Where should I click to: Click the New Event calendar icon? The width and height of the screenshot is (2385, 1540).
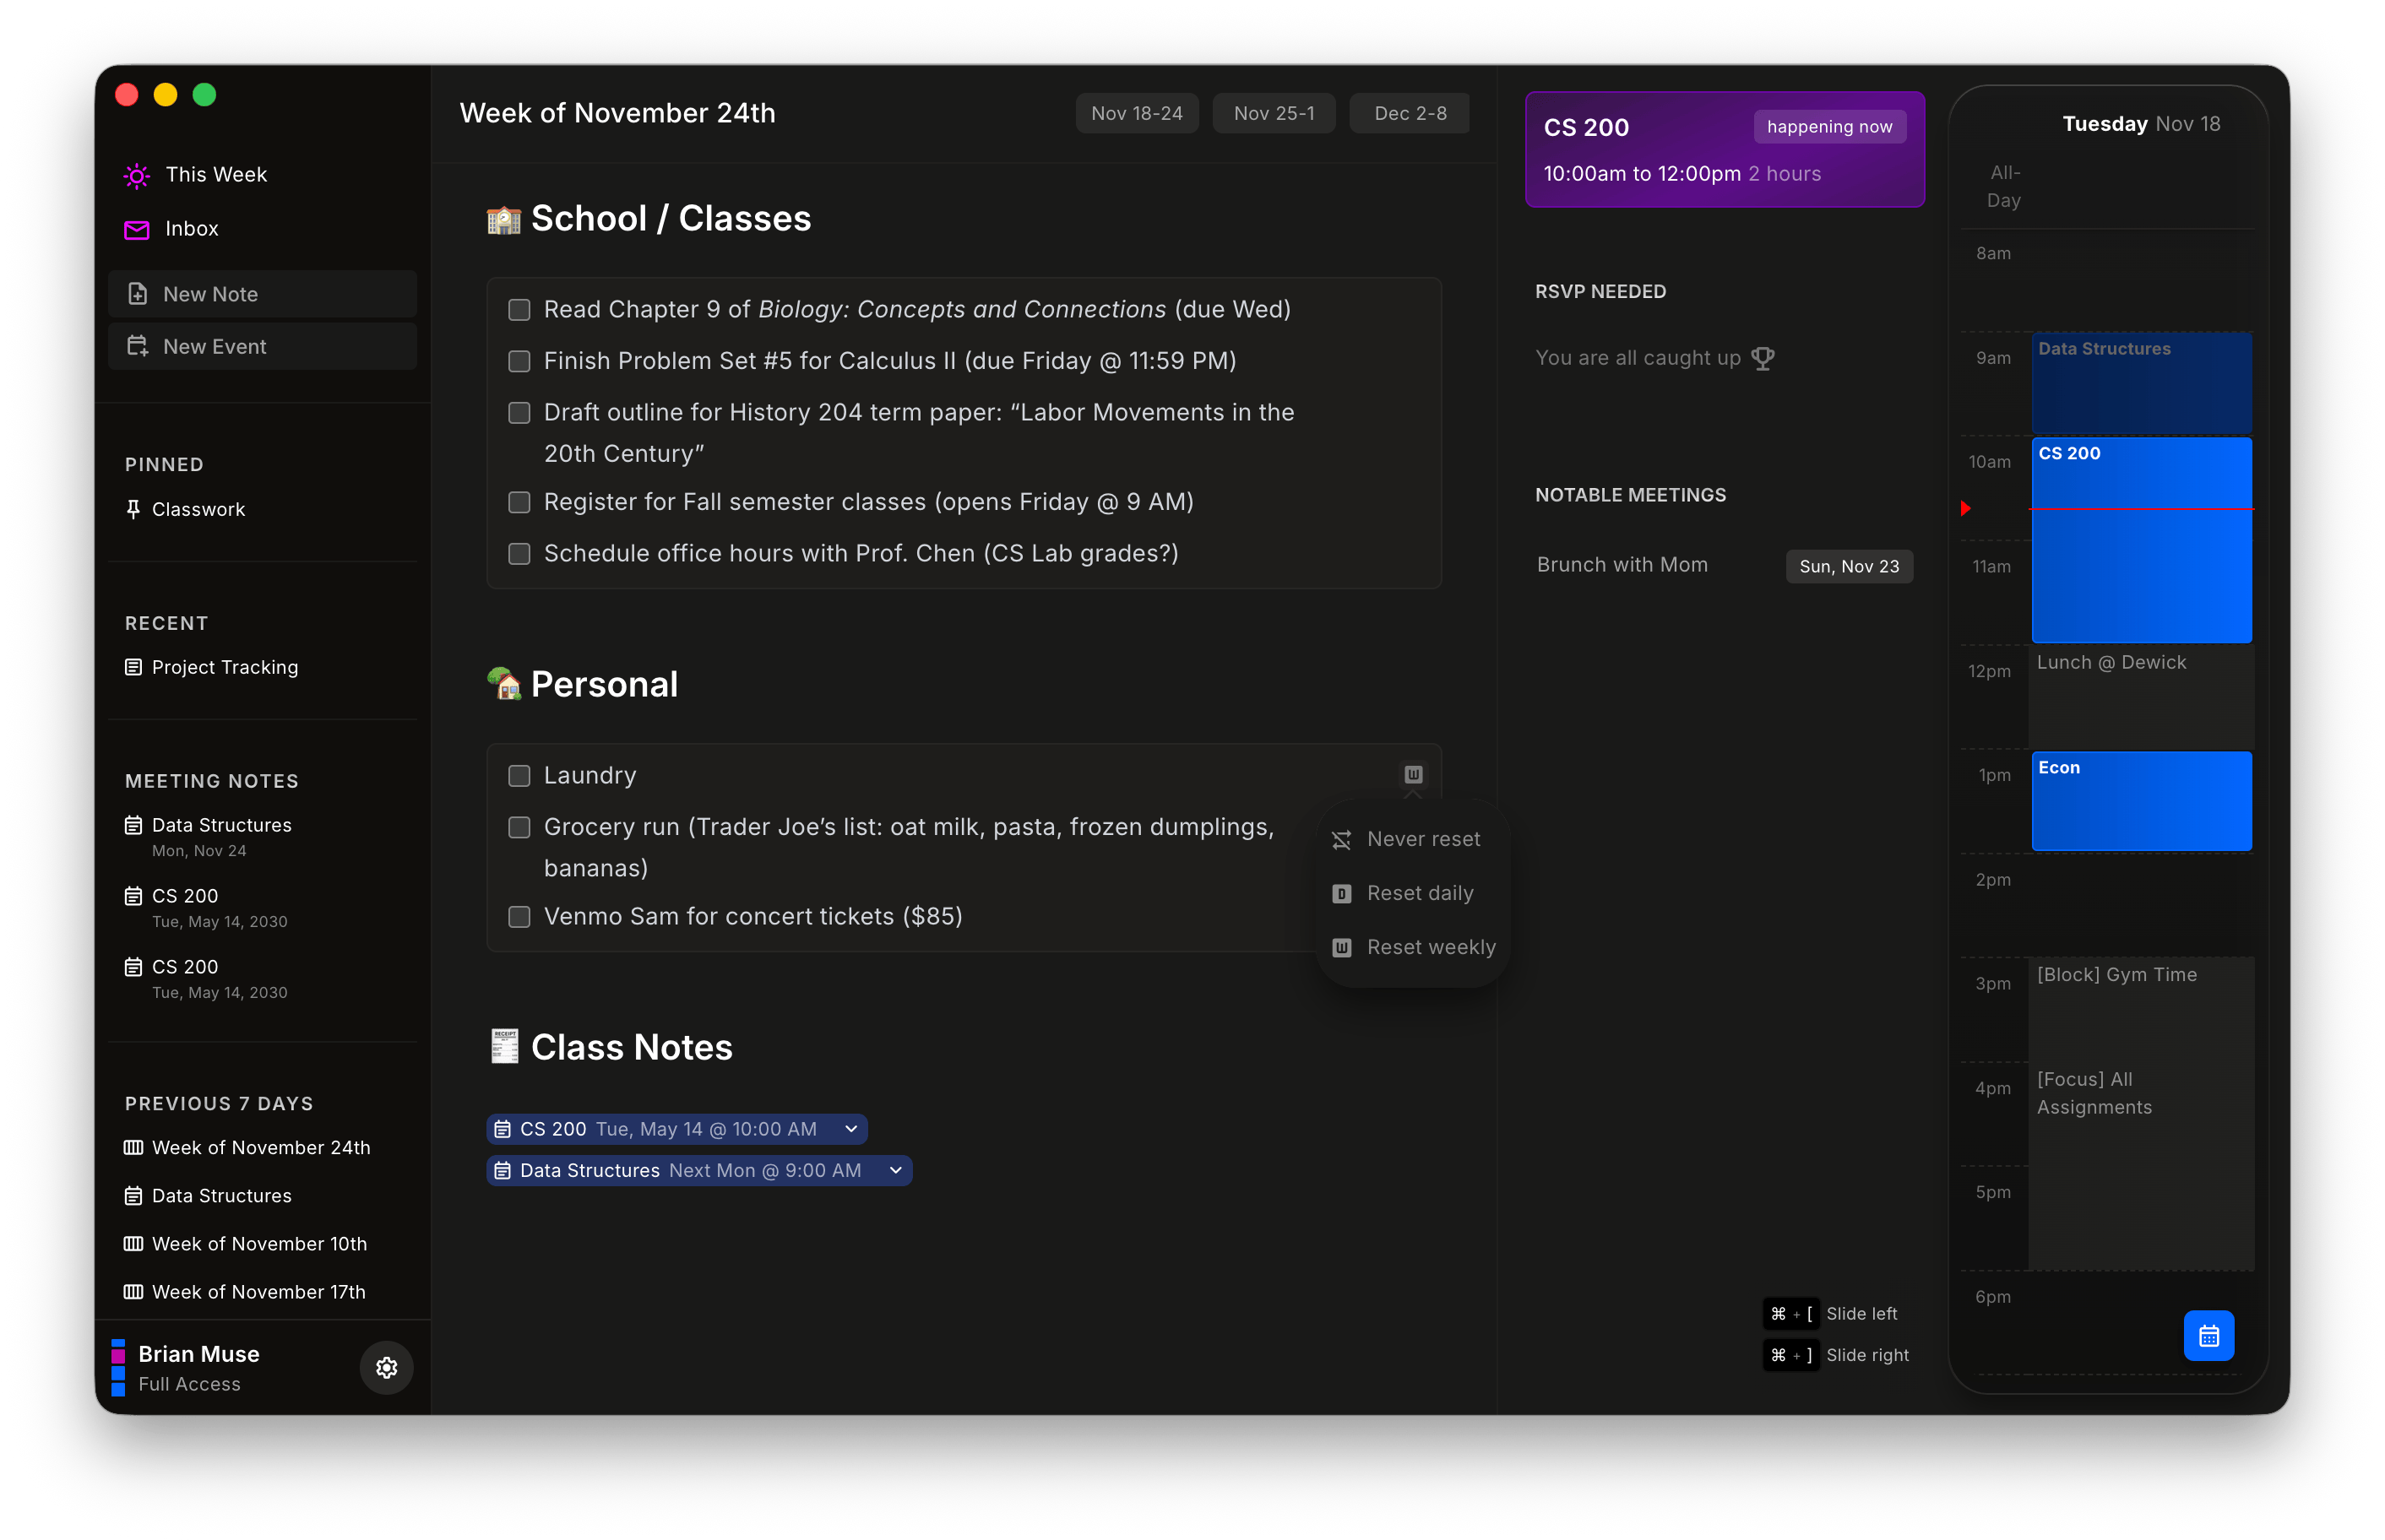click(x=138, y=346)
